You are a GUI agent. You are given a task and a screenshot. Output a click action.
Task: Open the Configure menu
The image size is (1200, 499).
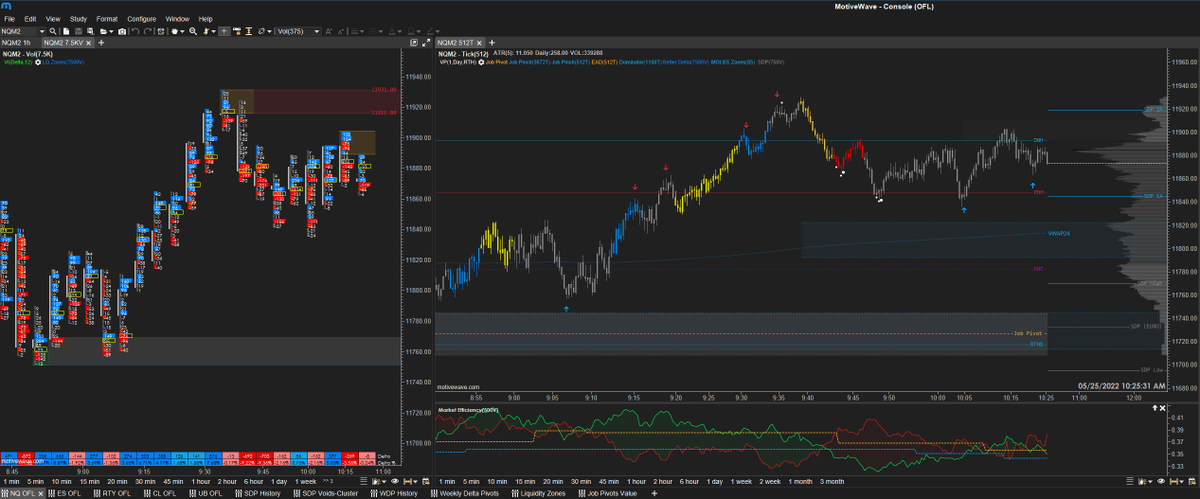click(x=141, y=18)
